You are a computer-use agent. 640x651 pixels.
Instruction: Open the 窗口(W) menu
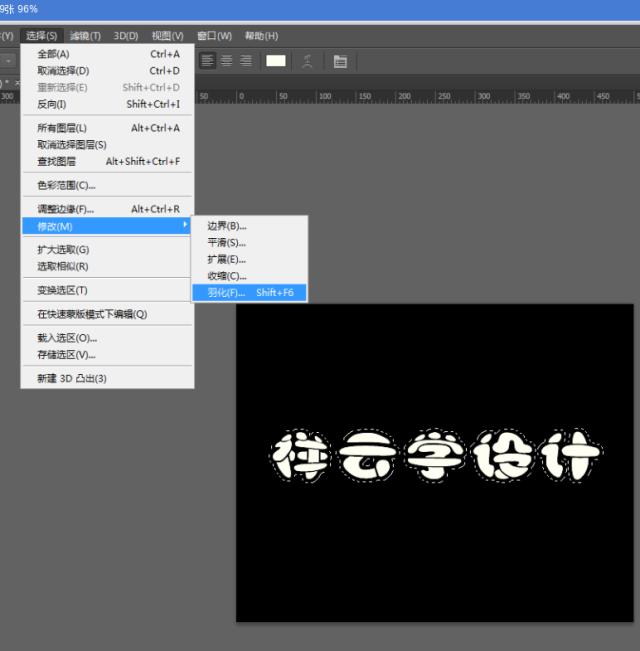pyautogui.click(x=214, y=36)
